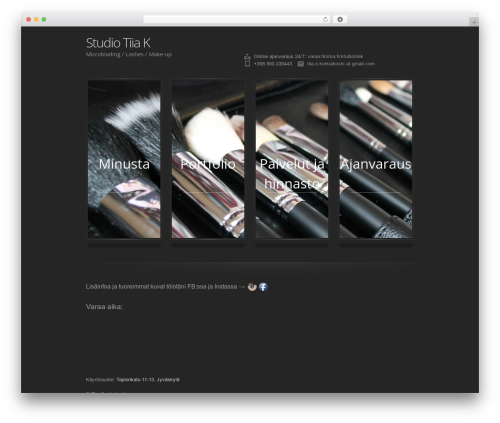Close the browser window with red button
The width and height of the screenshot is (500, 423).
click(29, 19)
